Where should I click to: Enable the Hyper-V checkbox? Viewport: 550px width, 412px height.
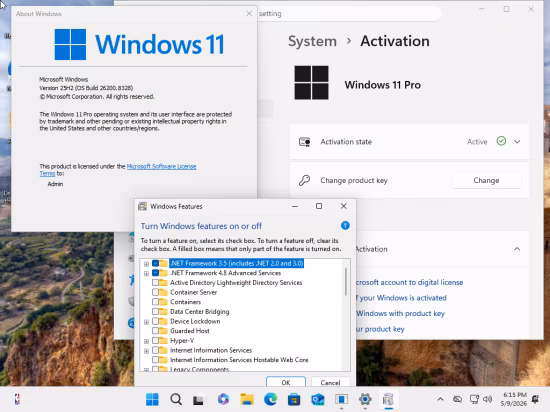(155, 340)
